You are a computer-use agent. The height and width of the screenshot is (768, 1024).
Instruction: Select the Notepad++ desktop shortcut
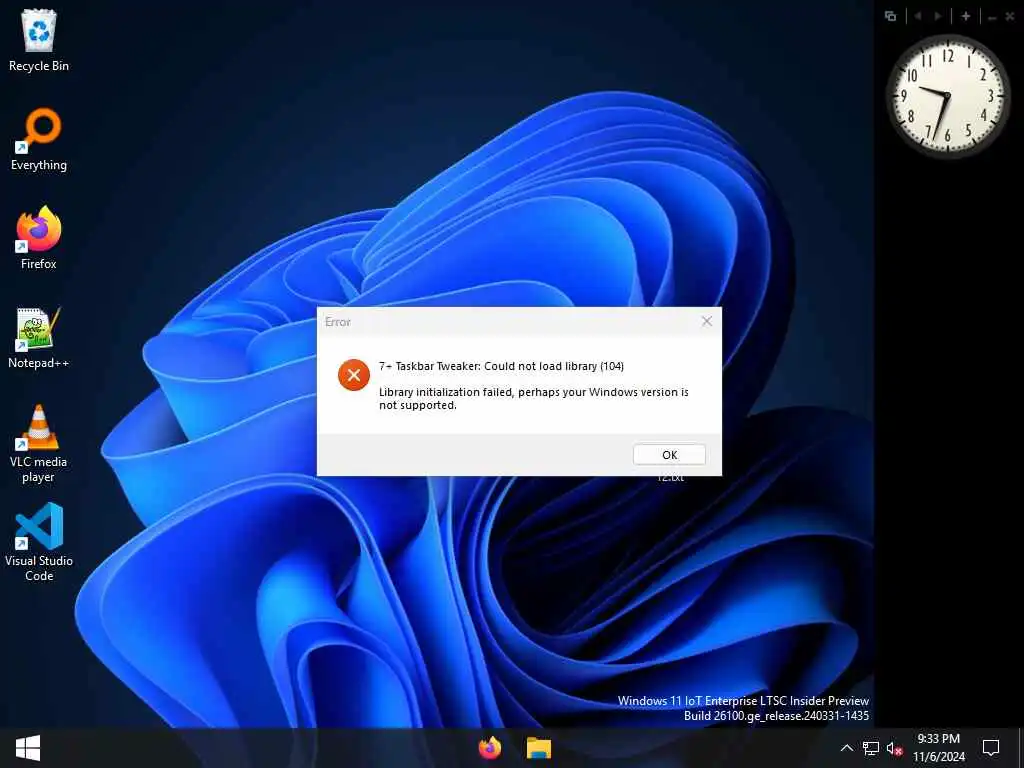coord(39,338)
